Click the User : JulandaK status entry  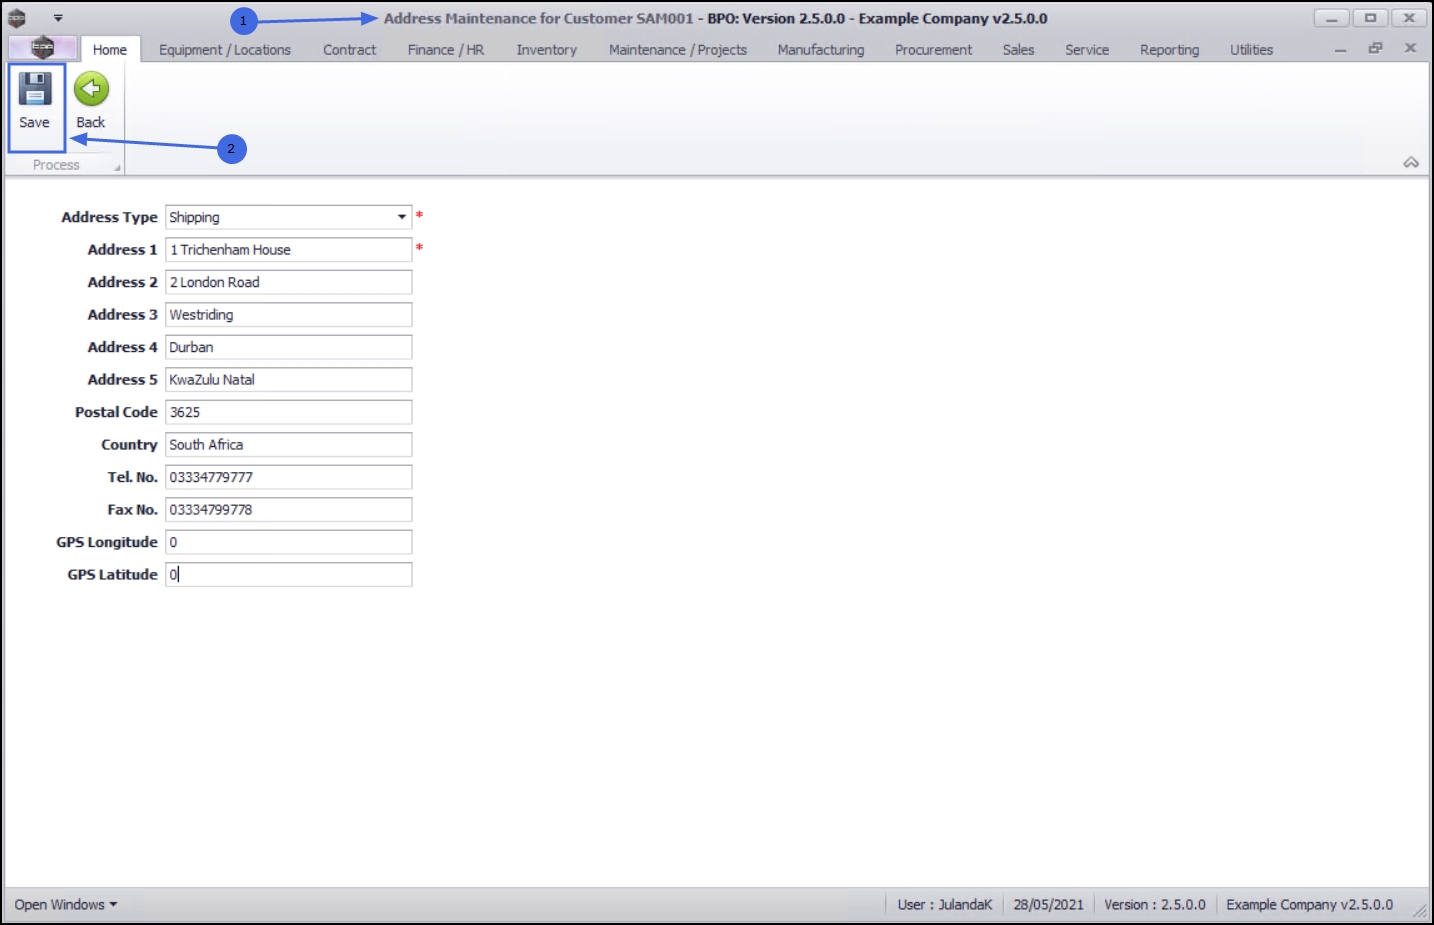[x=945, y=904]
